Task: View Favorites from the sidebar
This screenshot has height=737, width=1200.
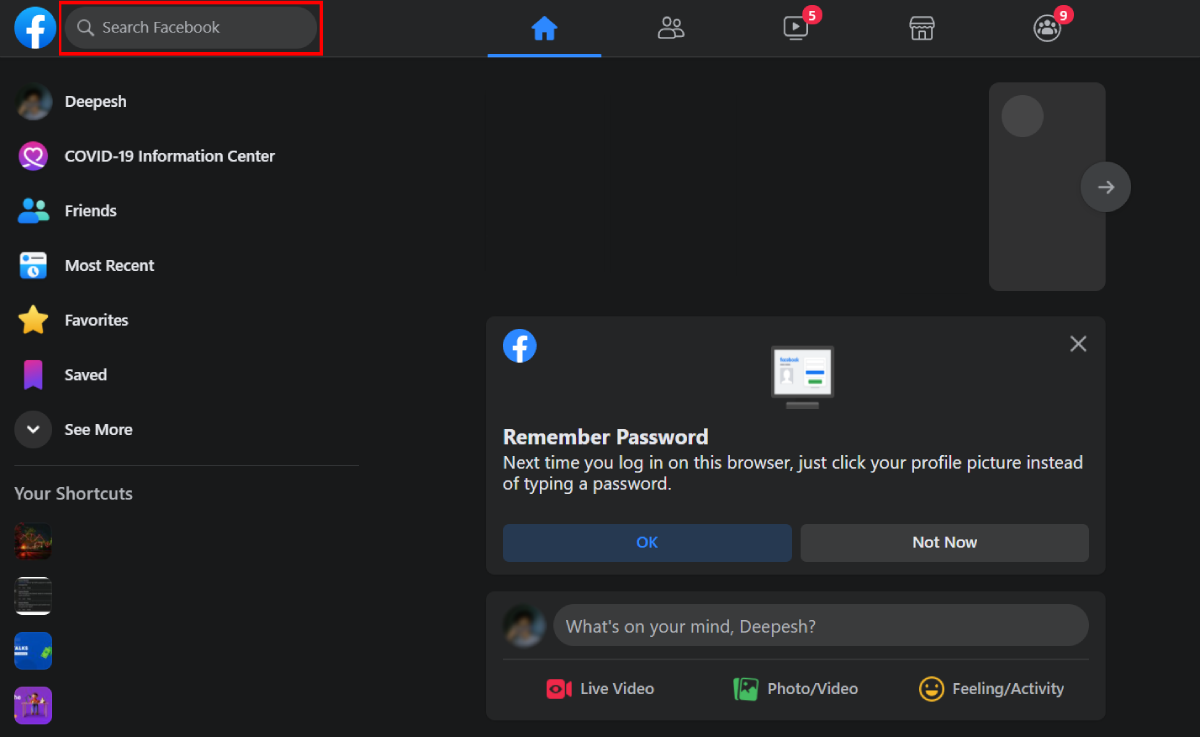Action: tap(96, 320)
